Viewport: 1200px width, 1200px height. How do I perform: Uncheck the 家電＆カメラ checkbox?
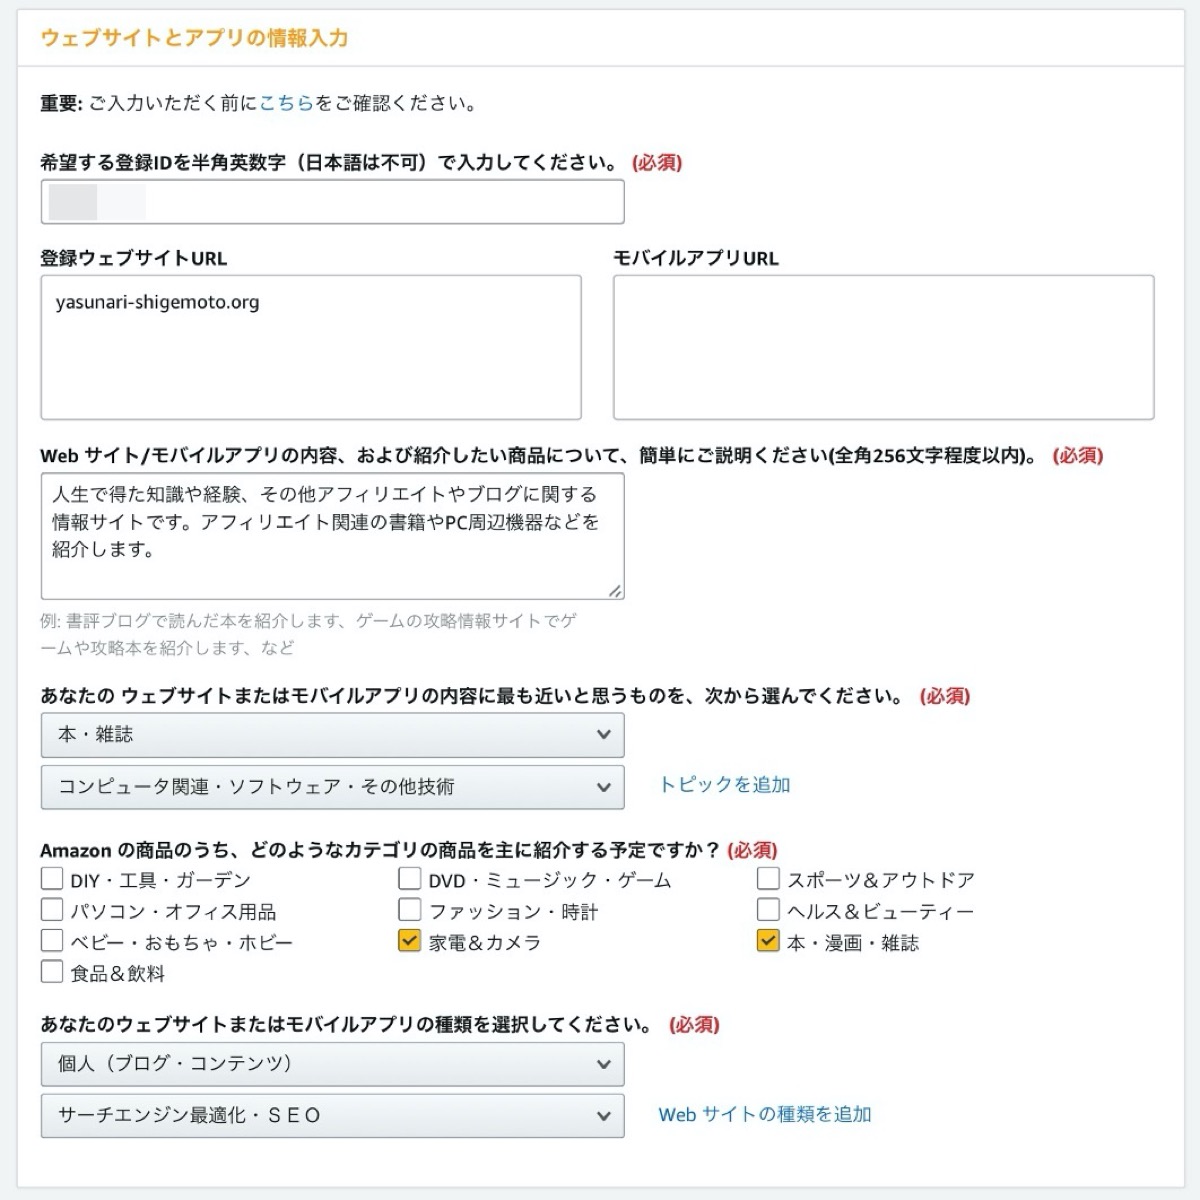409,941
